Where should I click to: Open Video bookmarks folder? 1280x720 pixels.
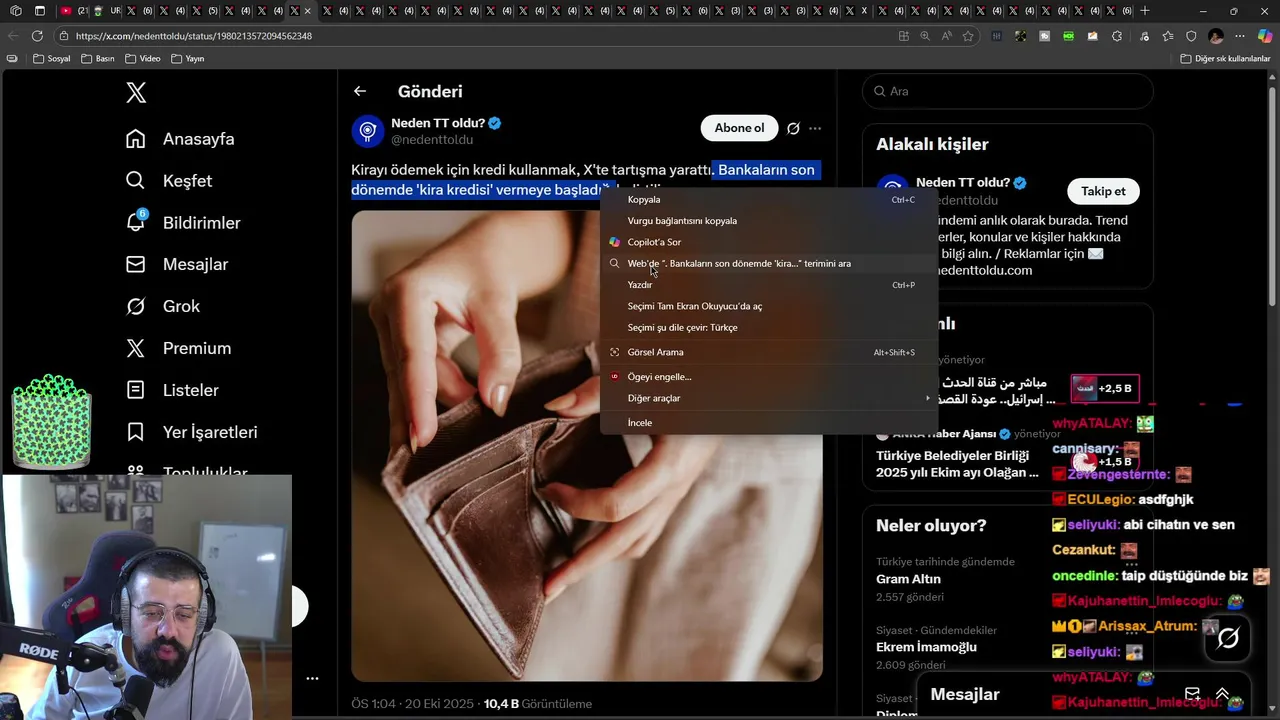point(142,59)
